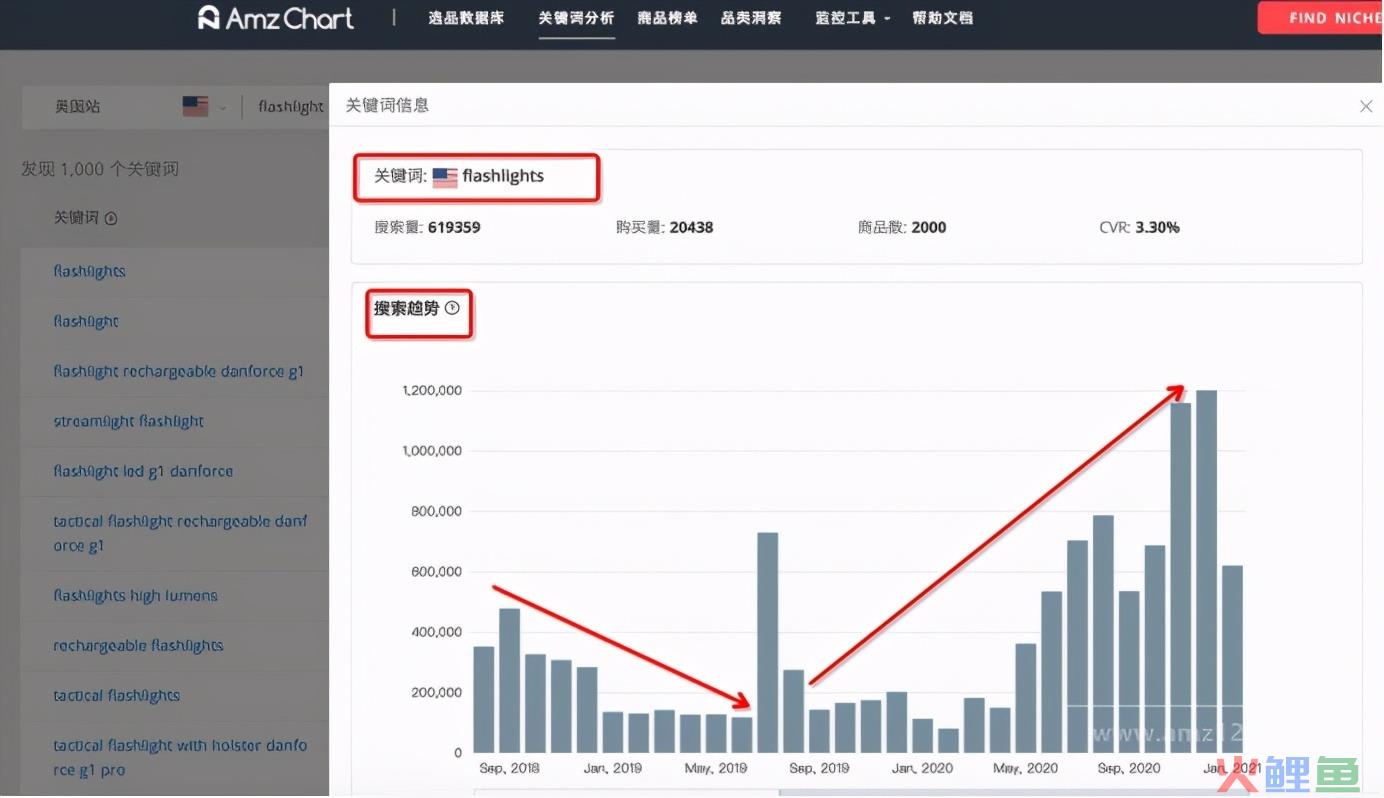Viewport: 1384px width, 798px height.
Task: Open tactical flashlights keyword
Action: [117, 695]
